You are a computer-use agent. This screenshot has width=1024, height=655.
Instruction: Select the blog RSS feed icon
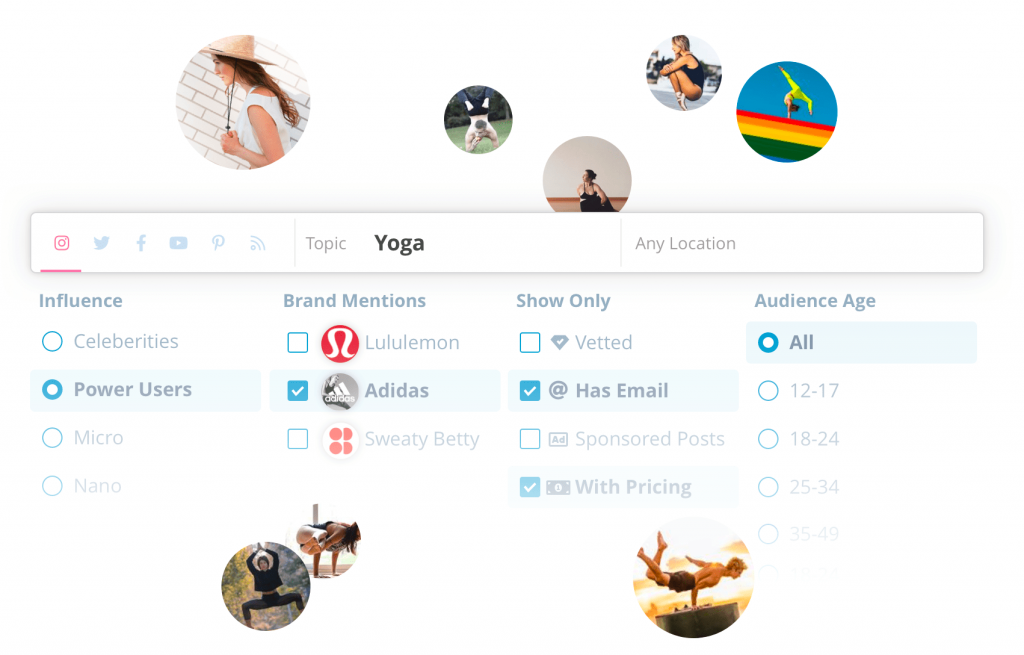[257, 243]
